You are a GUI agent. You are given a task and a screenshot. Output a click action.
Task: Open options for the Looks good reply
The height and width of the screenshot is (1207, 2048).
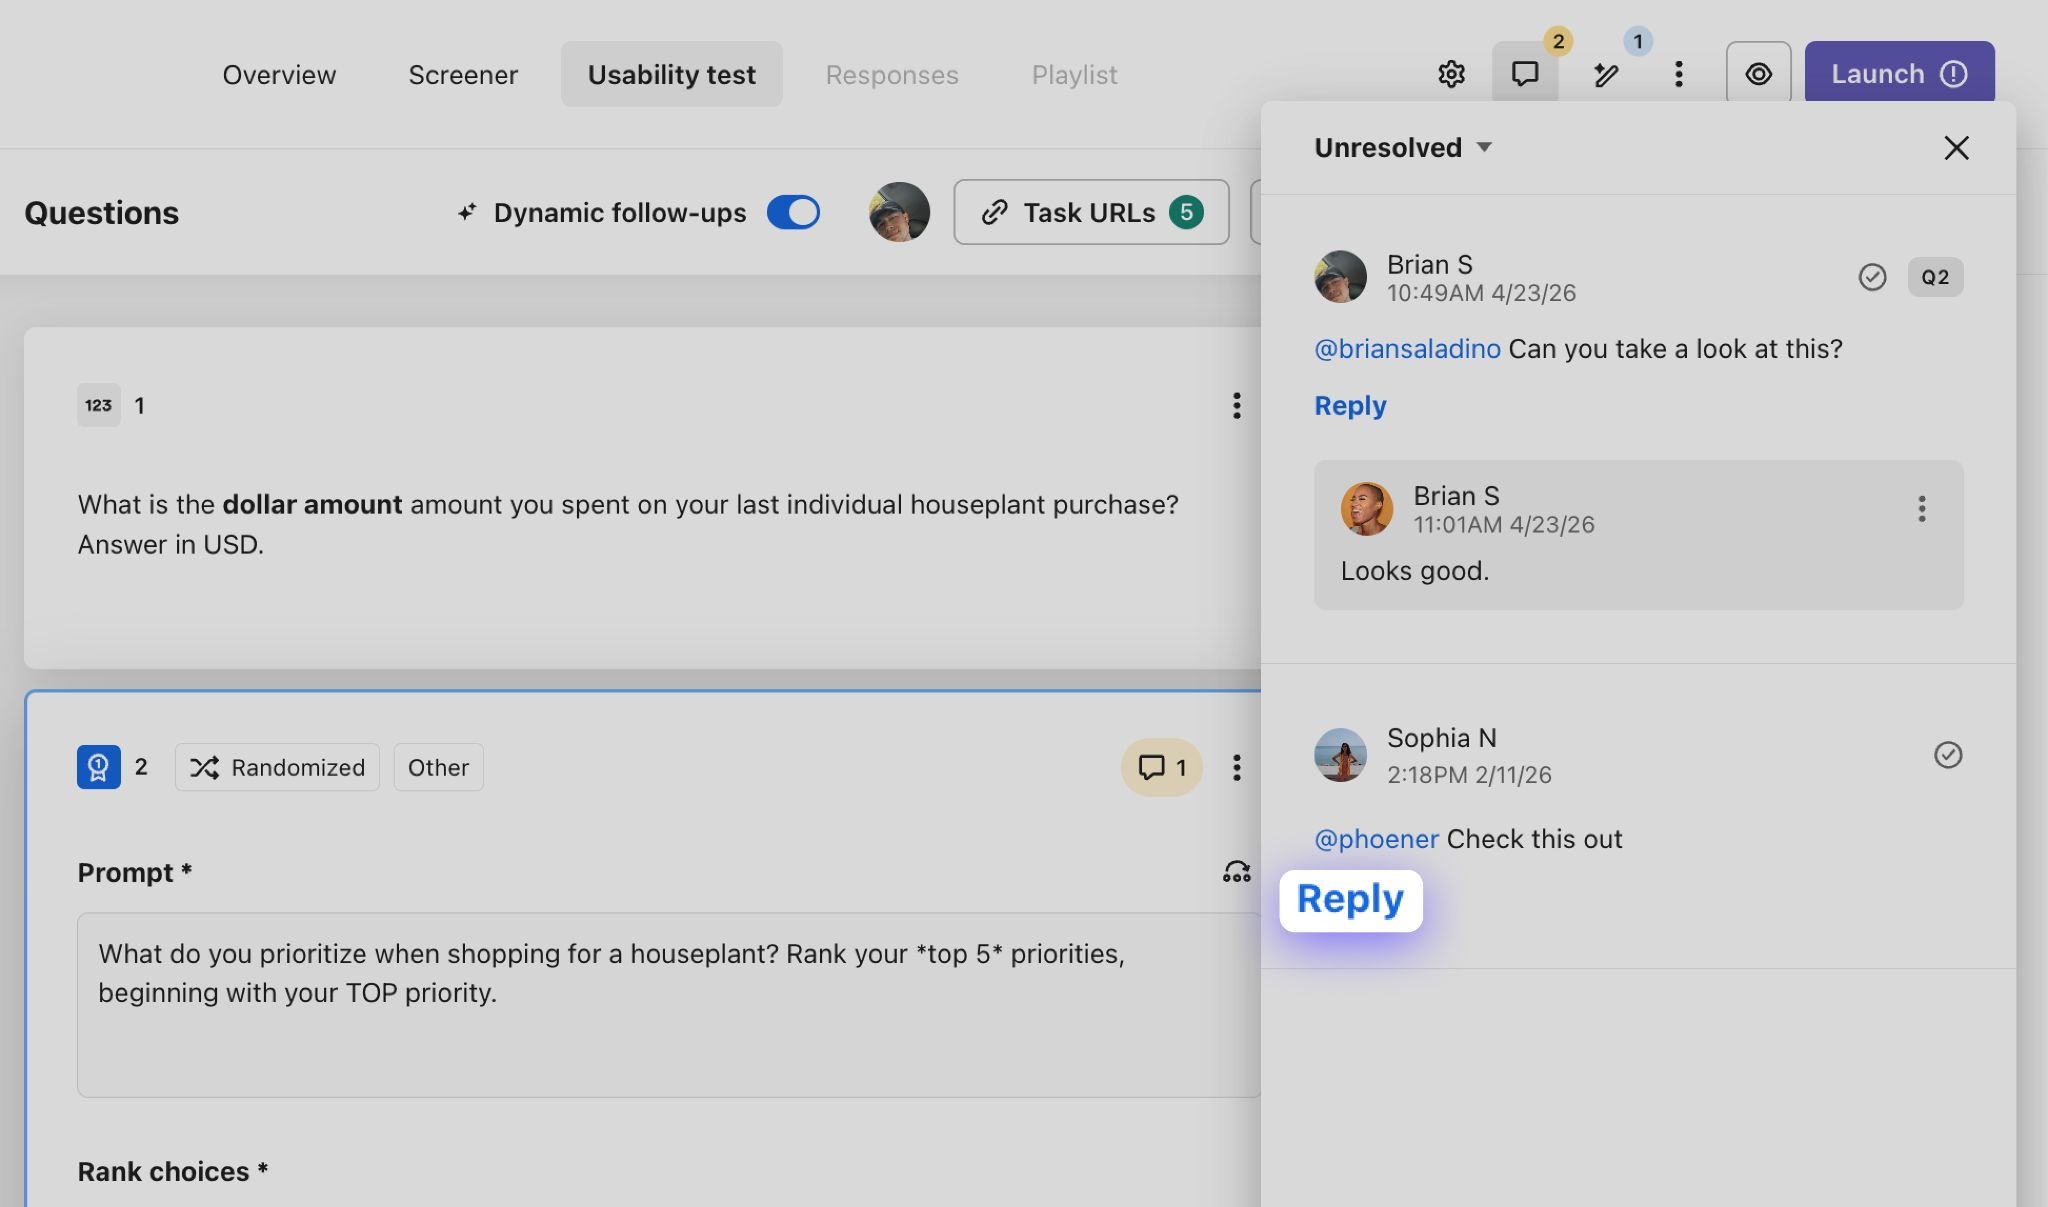(x=1921, y=509)
